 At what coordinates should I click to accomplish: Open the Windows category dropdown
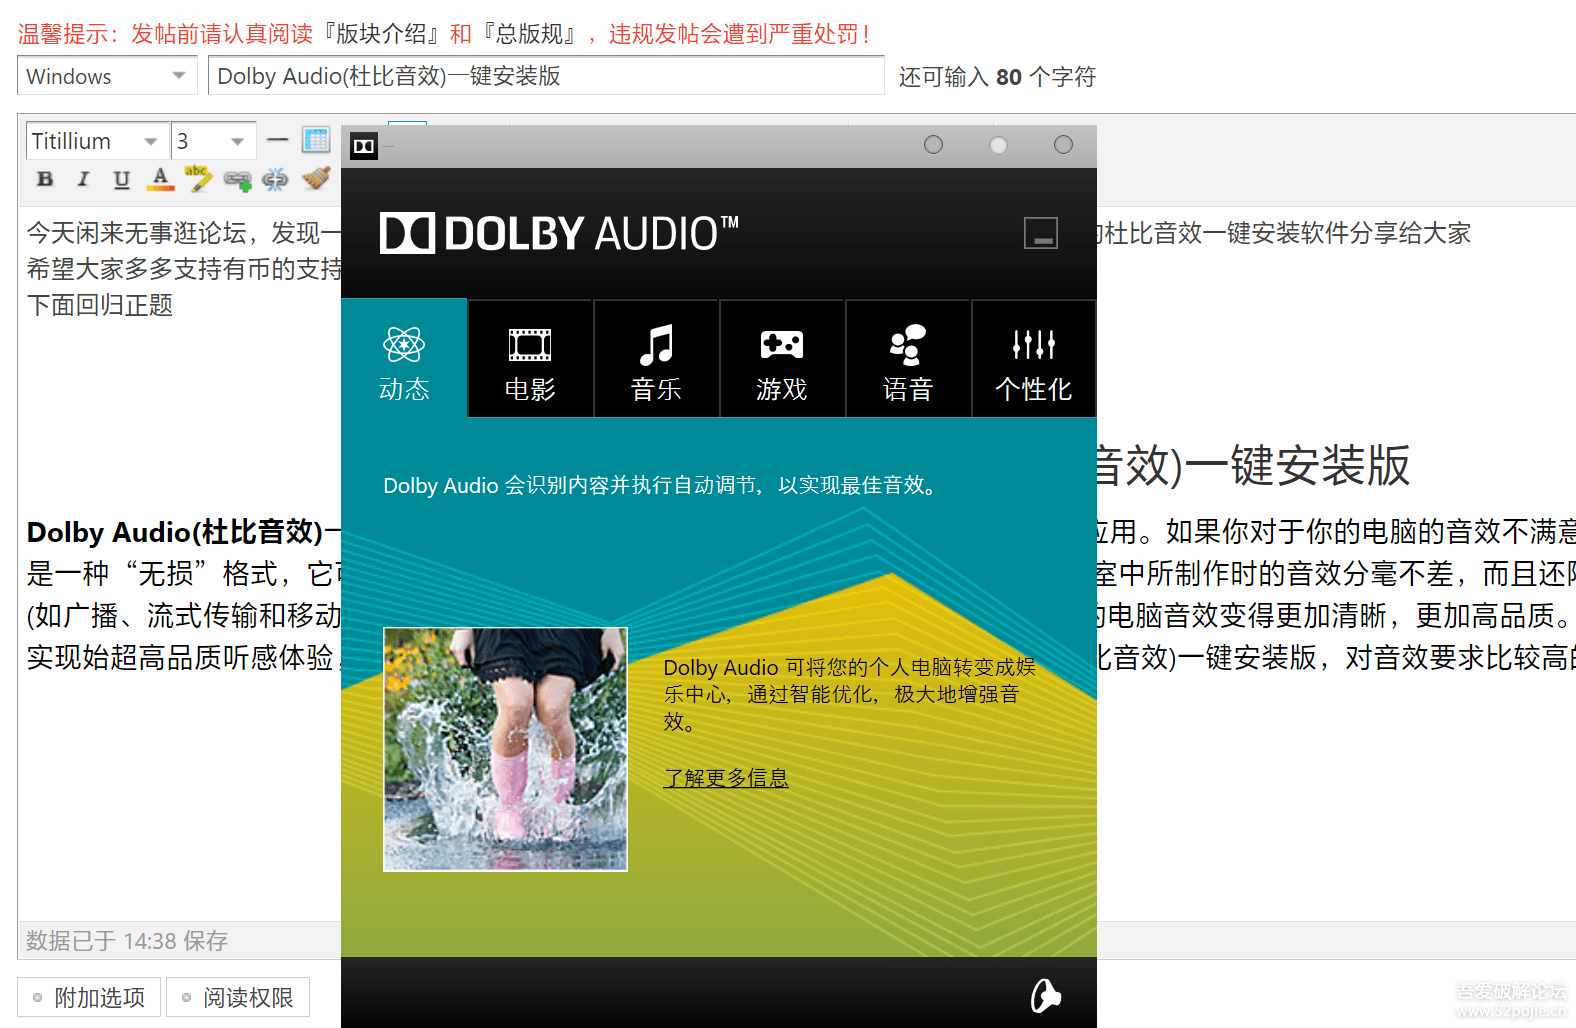point(105,76)
